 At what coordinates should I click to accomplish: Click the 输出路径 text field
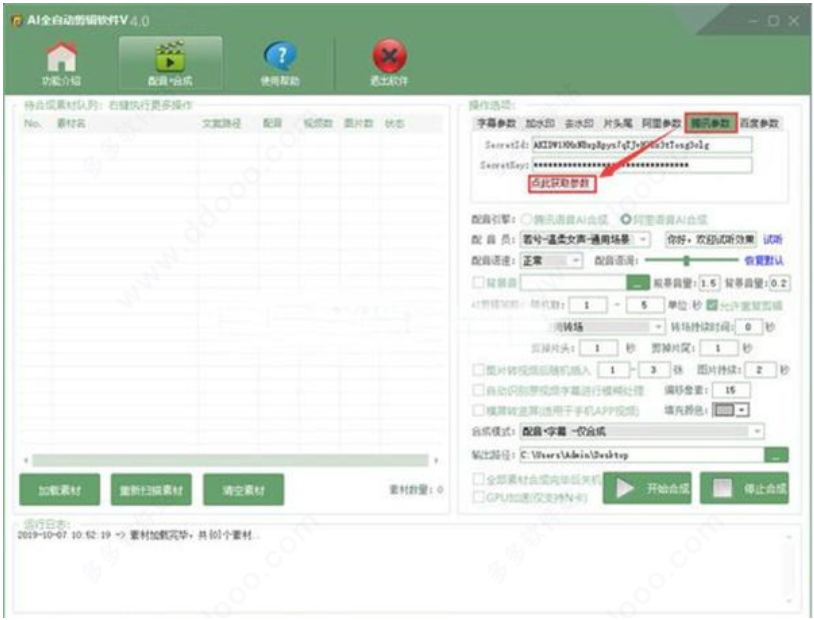coord(642,455)
